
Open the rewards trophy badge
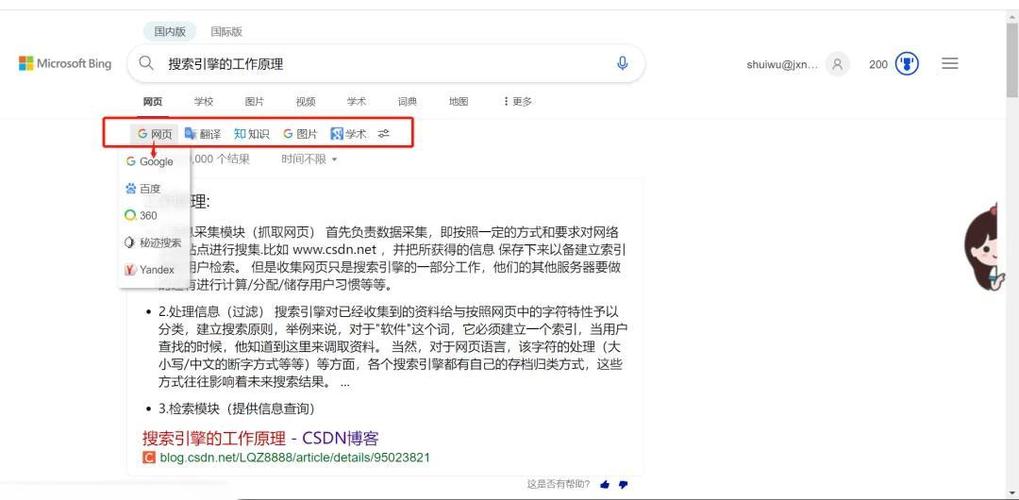tap(907, 64)
